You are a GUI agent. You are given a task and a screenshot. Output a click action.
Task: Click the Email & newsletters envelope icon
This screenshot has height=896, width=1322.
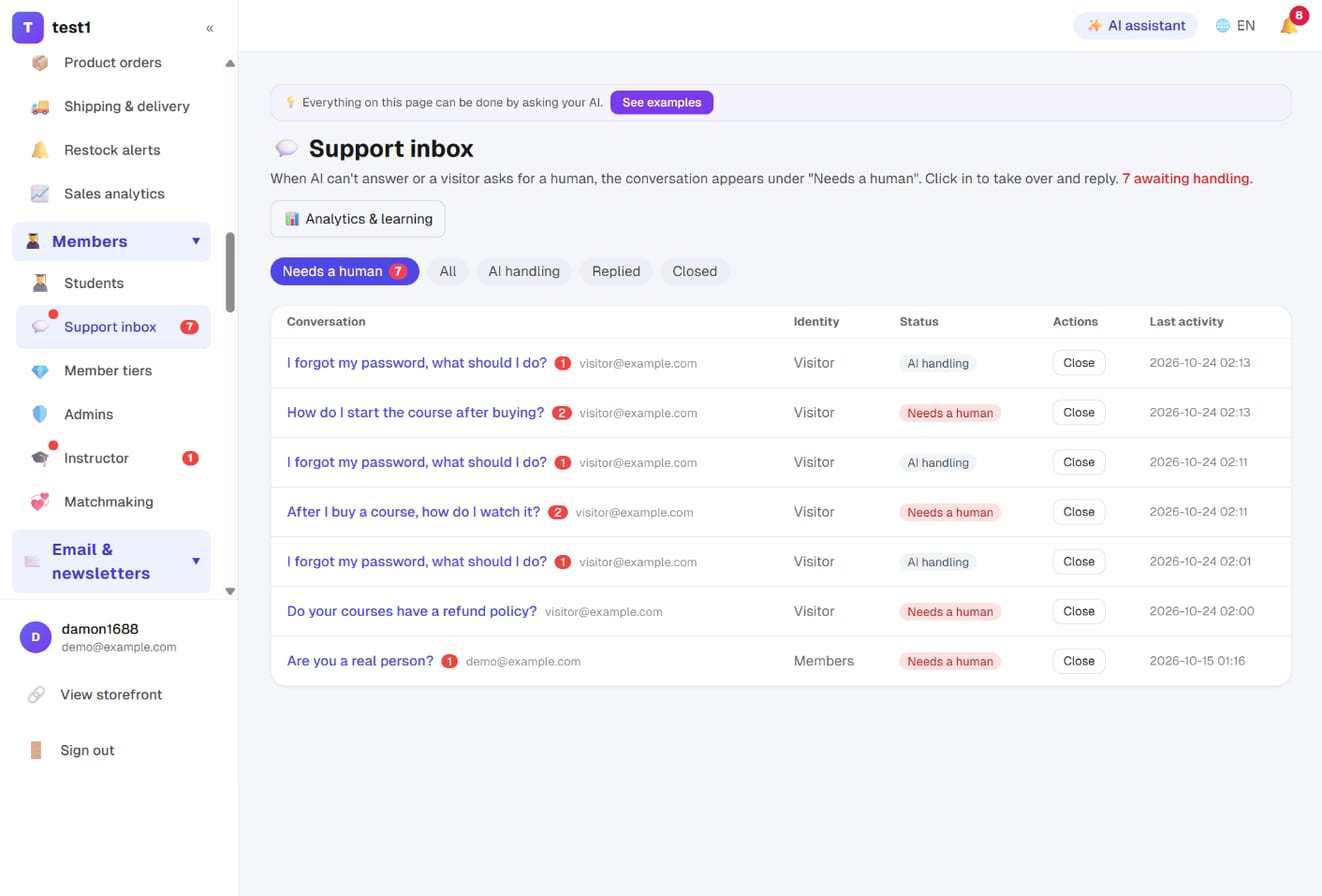(33, 561)
